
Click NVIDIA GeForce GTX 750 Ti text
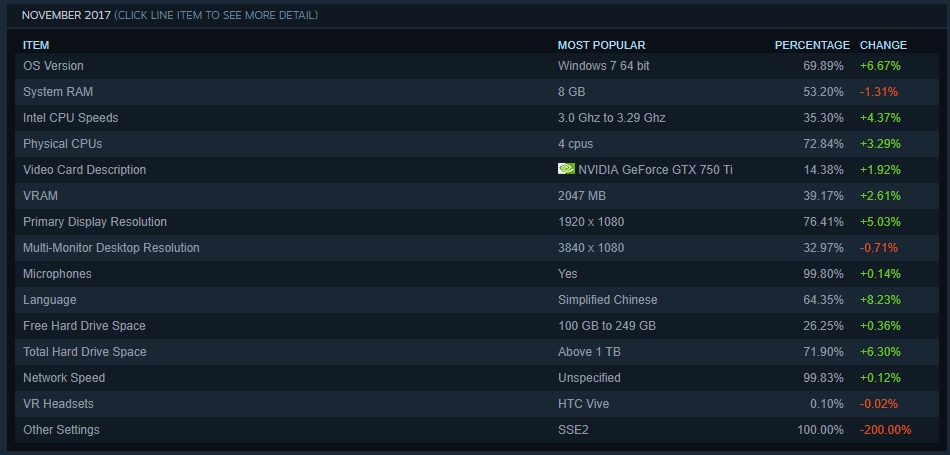[x=655, y=170]
